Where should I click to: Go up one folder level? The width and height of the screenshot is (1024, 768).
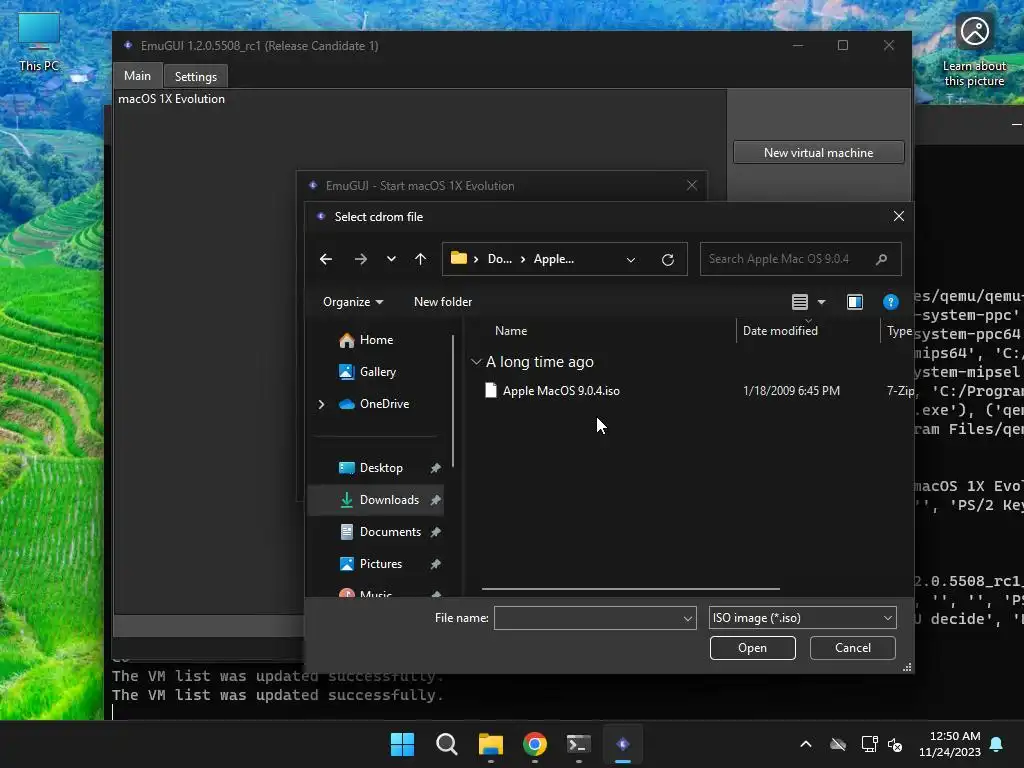tap(421, 259)
